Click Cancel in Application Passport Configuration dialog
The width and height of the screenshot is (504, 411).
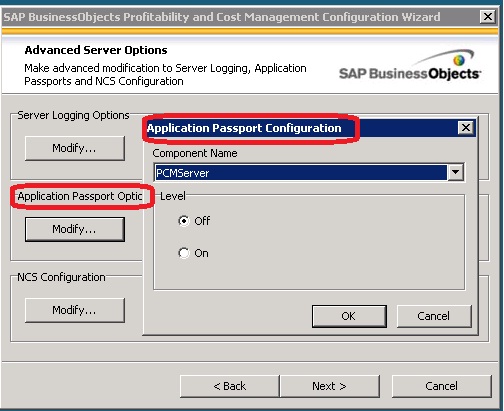point(434,316)
